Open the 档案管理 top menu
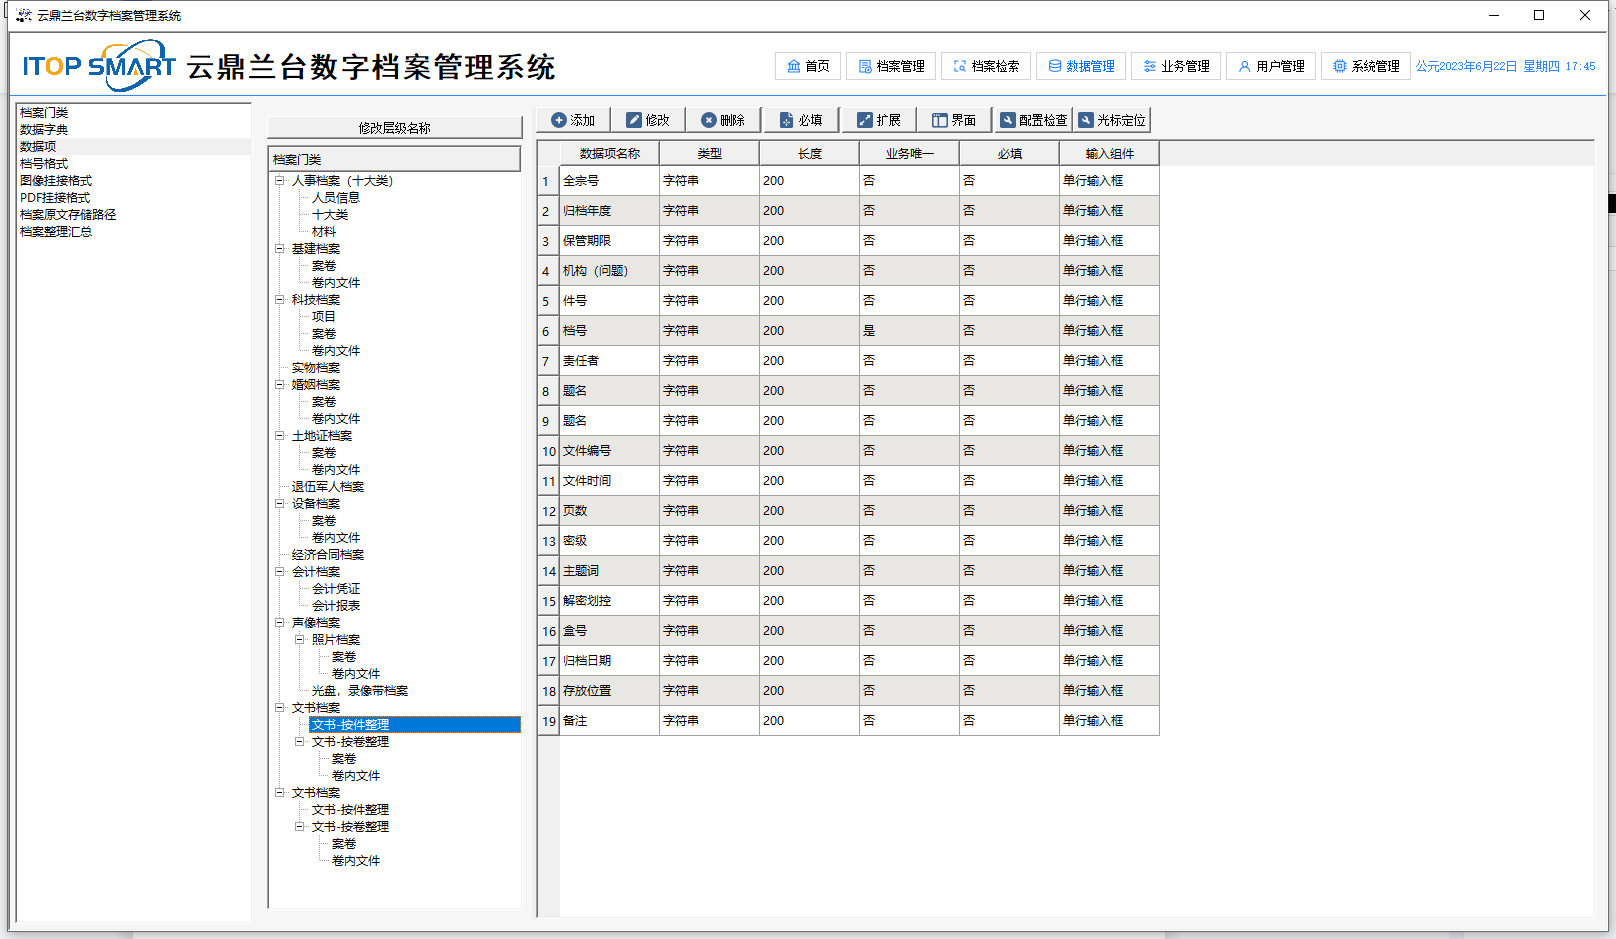 [891, 66]
